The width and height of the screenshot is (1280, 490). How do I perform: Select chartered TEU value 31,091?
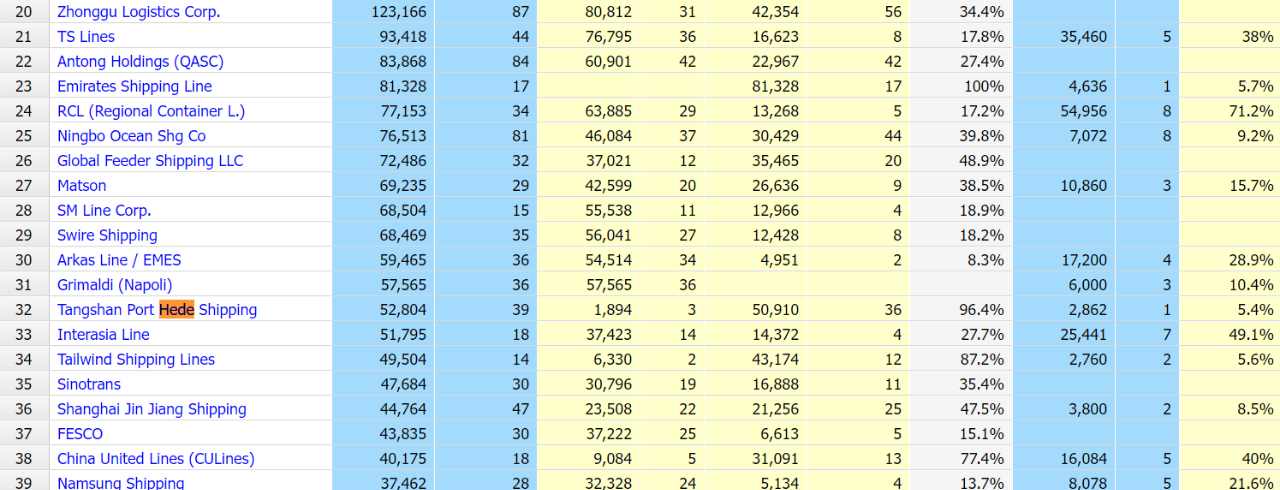pos(775,459)
